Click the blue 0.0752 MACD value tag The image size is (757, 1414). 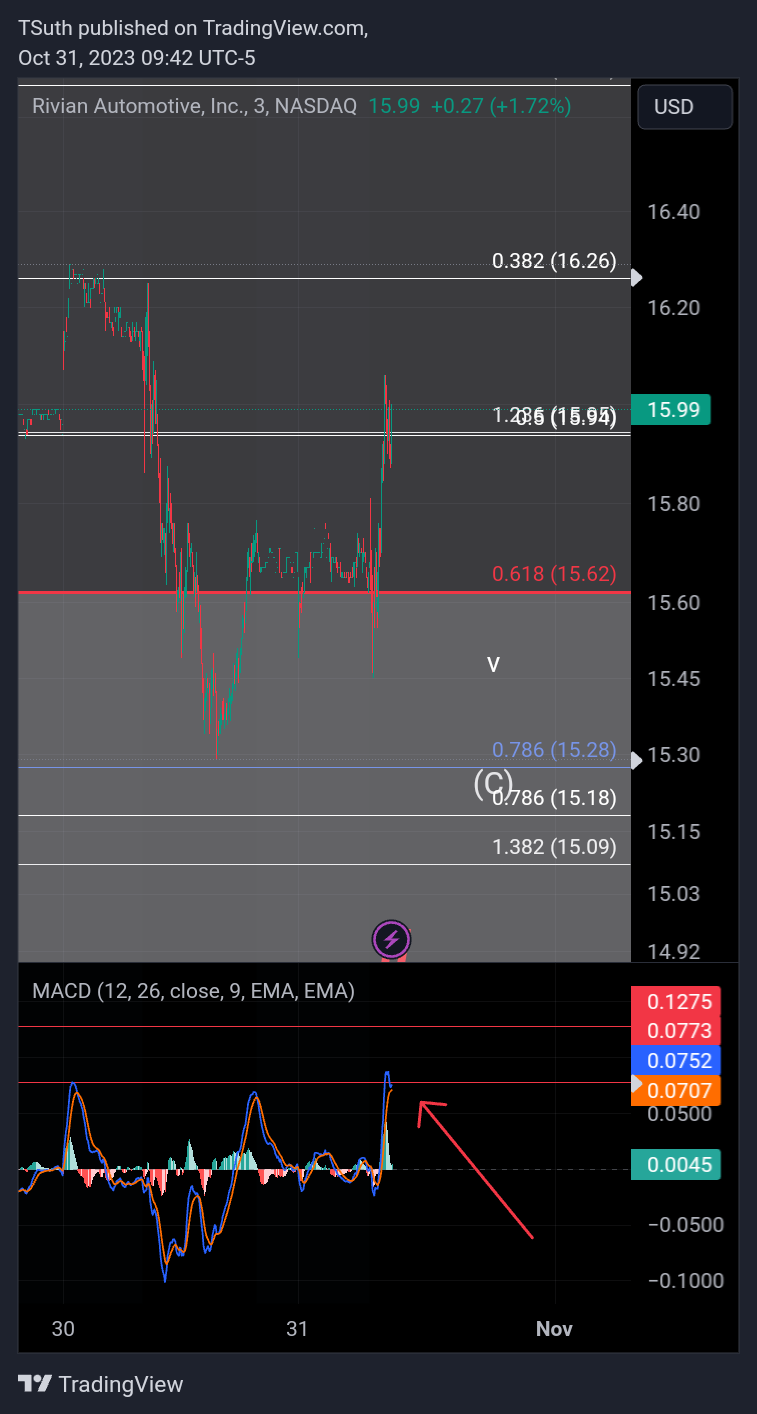pos(676,1061)
